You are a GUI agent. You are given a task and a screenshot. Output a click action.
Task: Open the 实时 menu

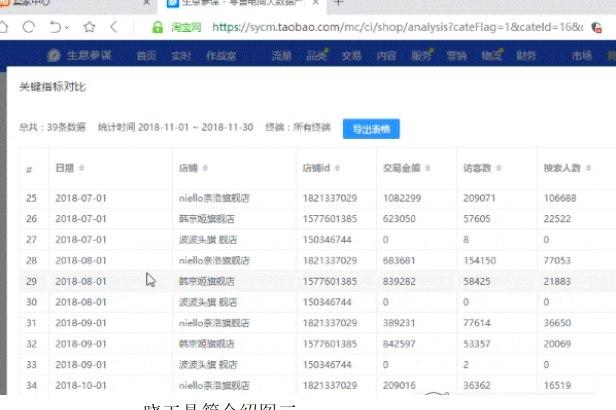point(181,56)
